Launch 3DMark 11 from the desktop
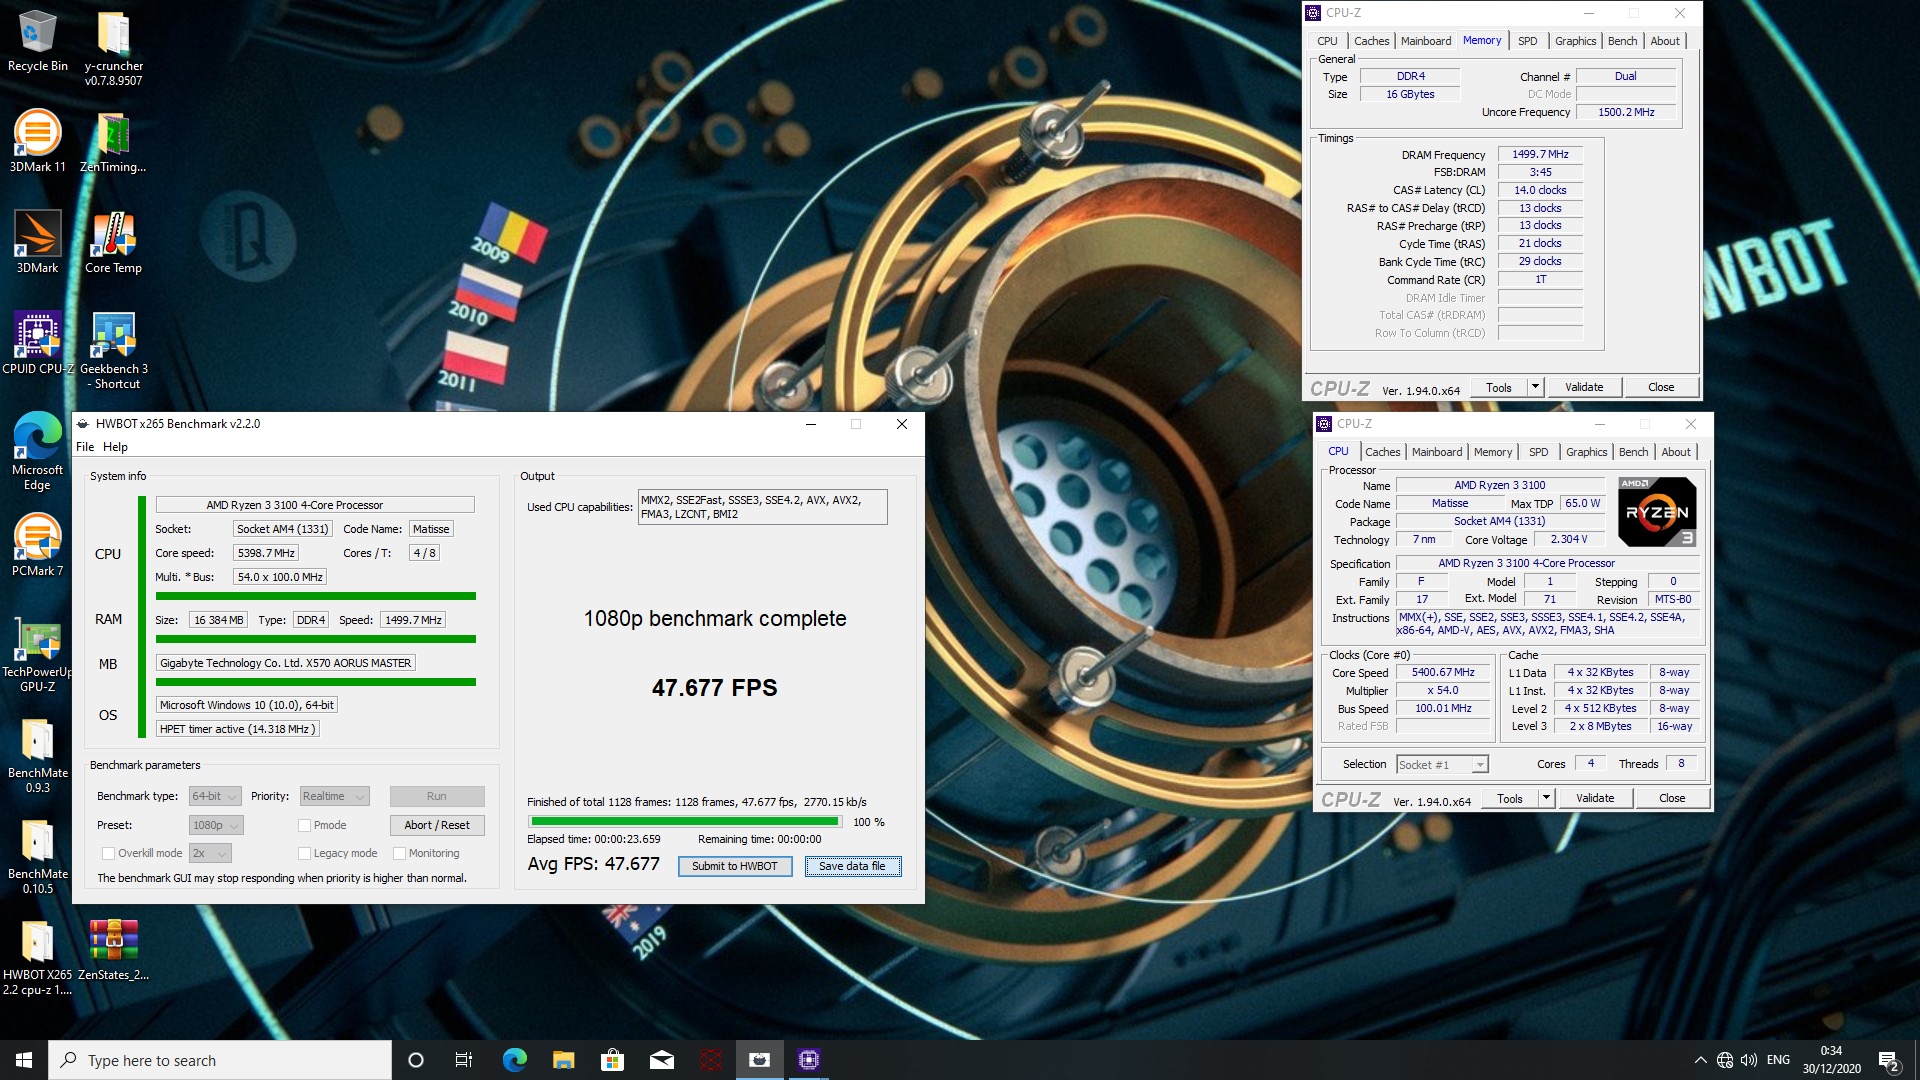The image size is (1920, 1080). point(38,141)
